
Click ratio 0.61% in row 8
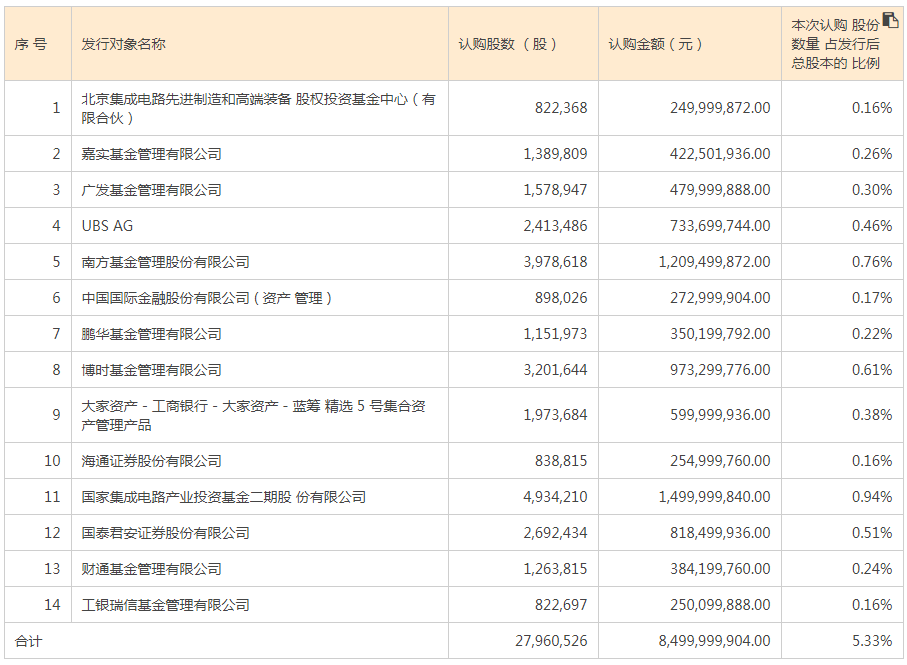point(872,370)
